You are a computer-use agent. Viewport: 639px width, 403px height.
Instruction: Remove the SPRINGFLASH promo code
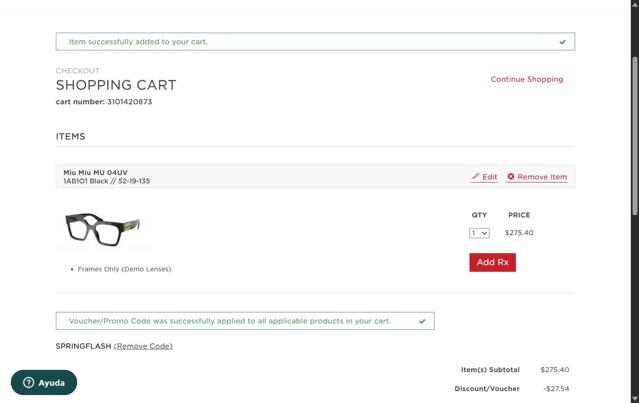coord(143,346)
